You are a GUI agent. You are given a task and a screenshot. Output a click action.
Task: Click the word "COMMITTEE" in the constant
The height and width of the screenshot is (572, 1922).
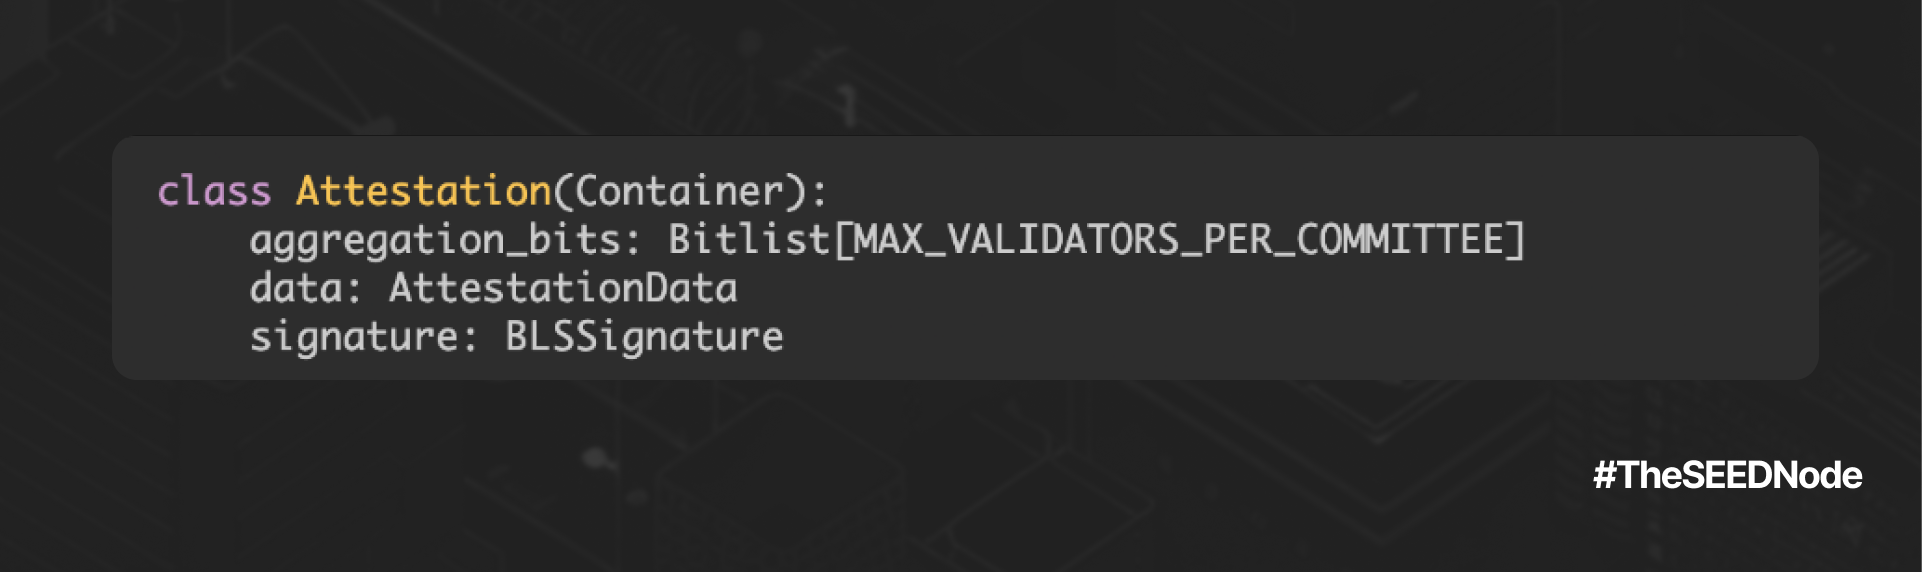1400,240
